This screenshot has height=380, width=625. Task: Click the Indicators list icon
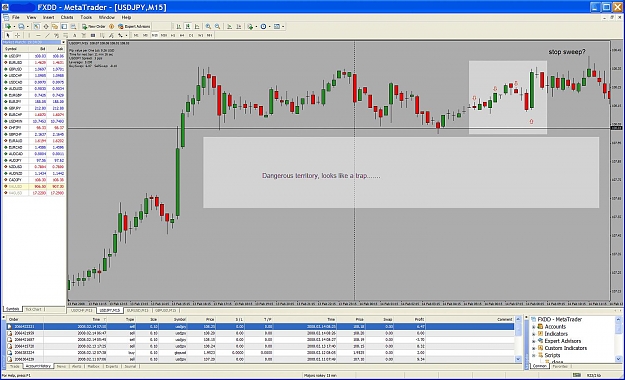pyautogui.click(x=250, y=26)
